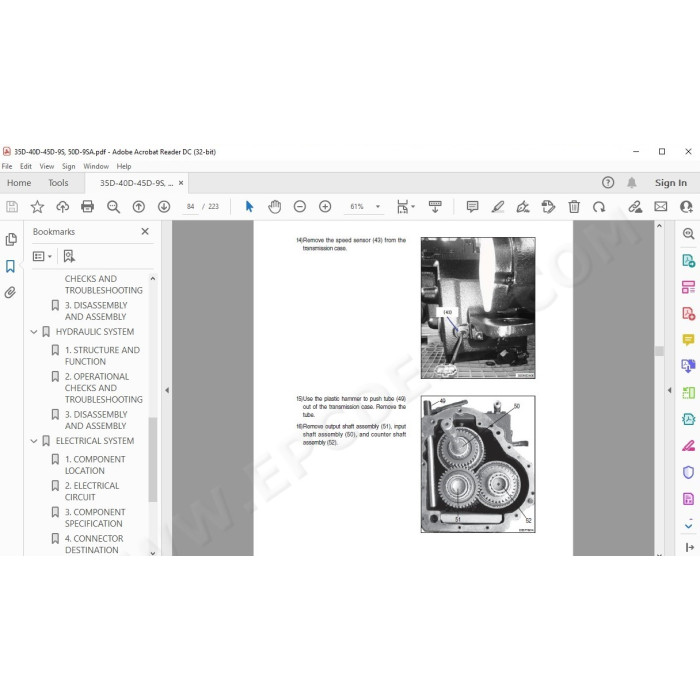Switch to the Tools tab

(58, 183)
